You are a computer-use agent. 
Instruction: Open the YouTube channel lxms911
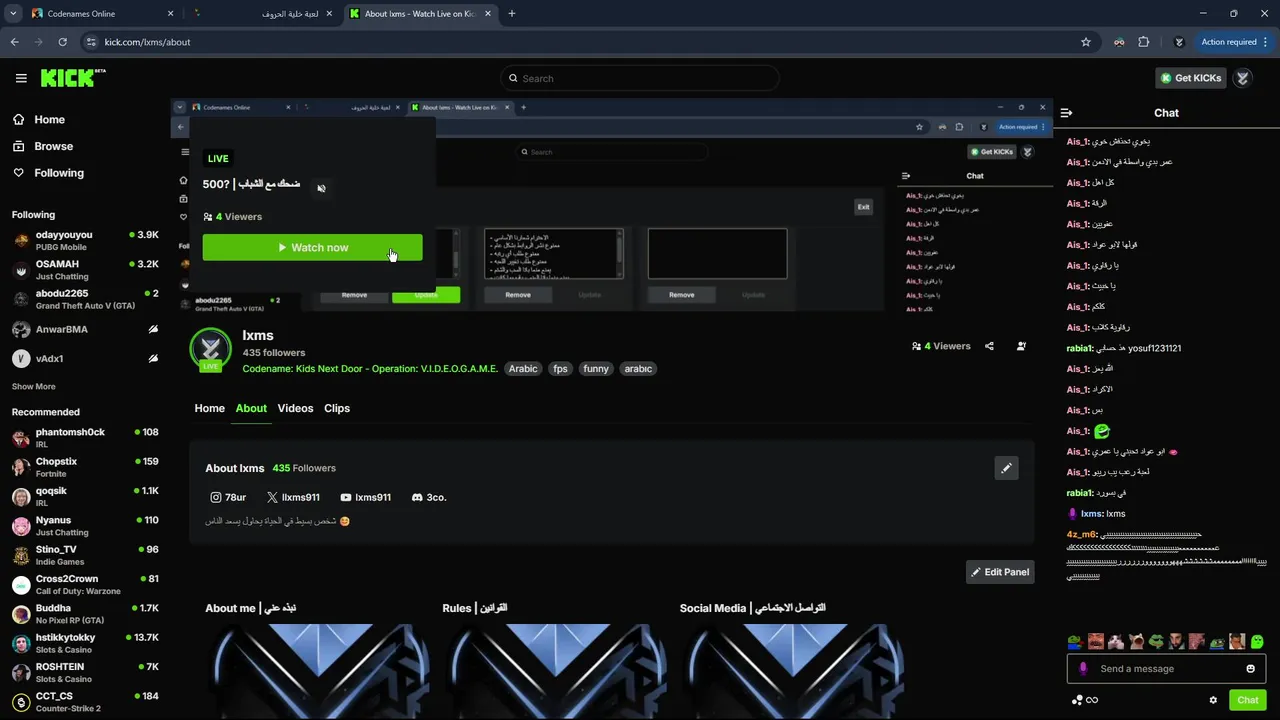(365, 497)
